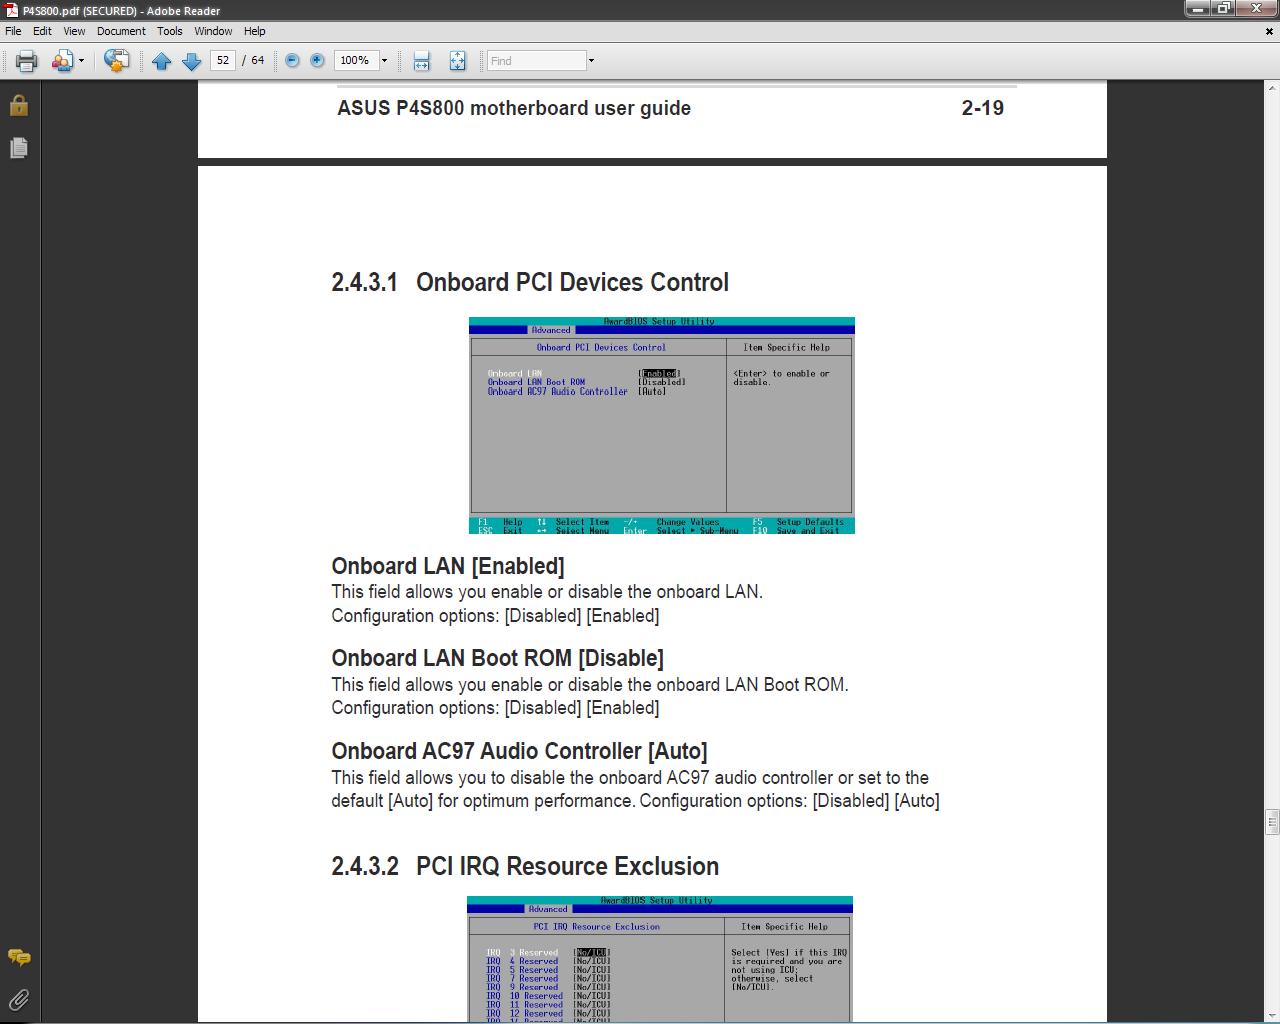Open the Document menu
1280x1024 pixels.
121,31
